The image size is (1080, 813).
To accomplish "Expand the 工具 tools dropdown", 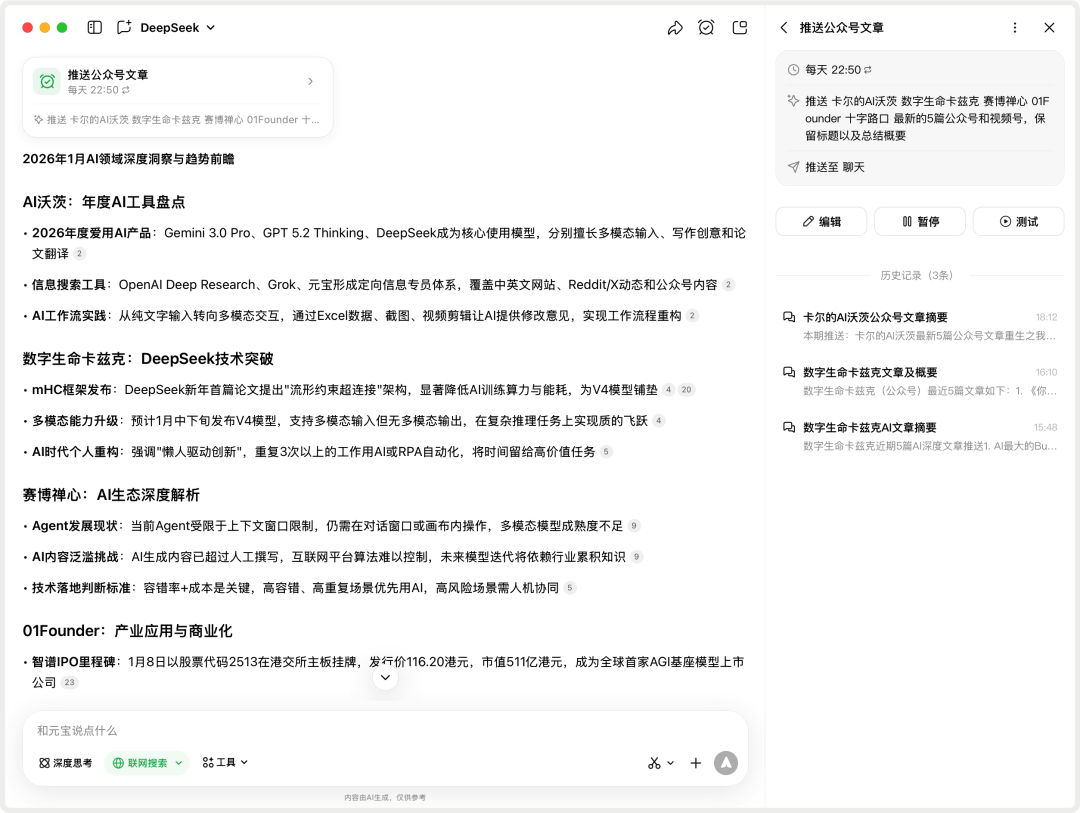I will point(224,762).
